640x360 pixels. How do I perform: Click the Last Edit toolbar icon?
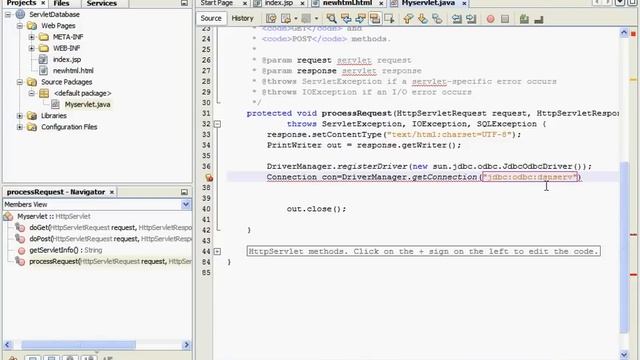coord(271,19)
